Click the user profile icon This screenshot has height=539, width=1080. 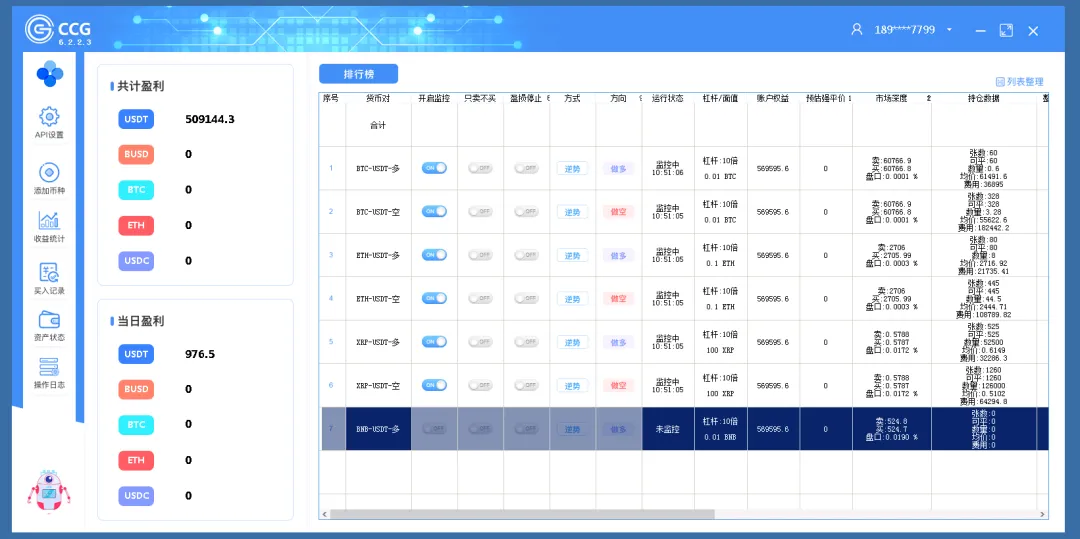[x=857, y=30]
